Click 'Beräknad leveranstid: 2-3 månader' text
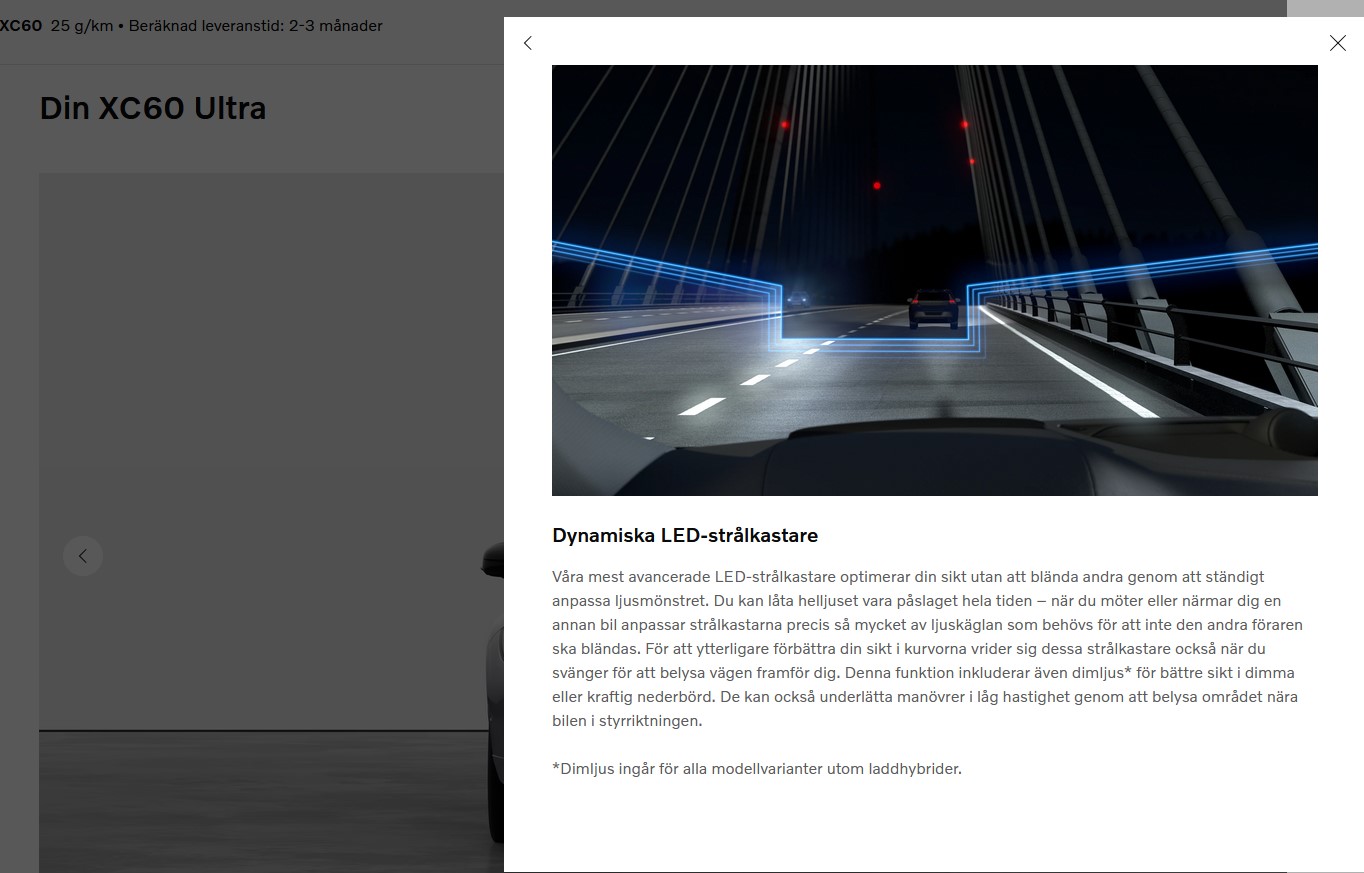 pyautogui.click(x=256, y=26)
